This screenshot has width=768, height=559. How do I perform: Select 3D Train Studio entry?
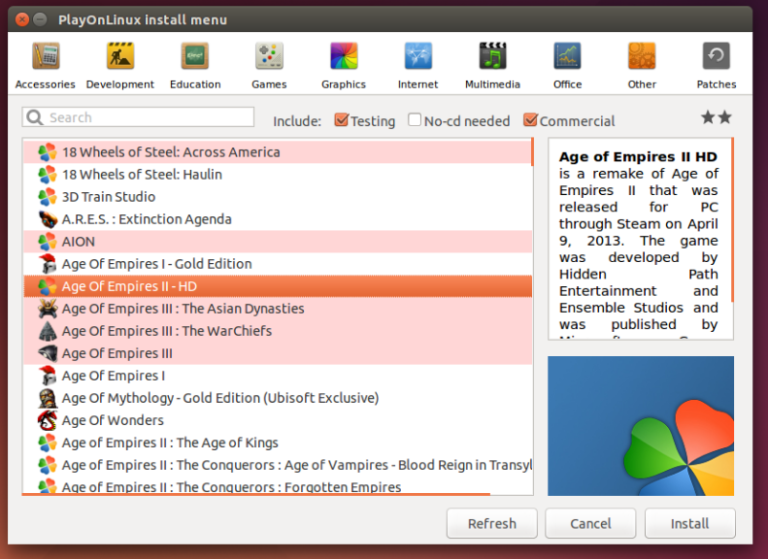[x=277, y=196]
